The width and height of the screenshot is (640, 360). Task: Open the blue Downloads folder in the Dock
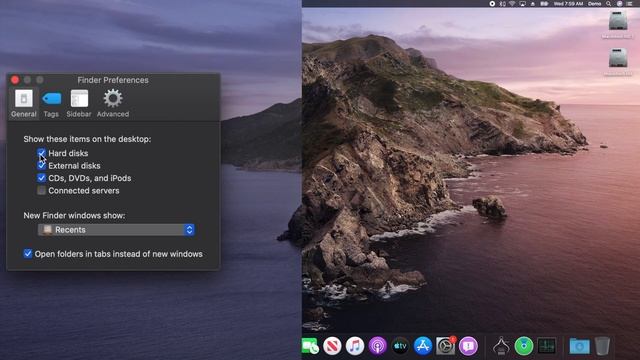point(579,346)
